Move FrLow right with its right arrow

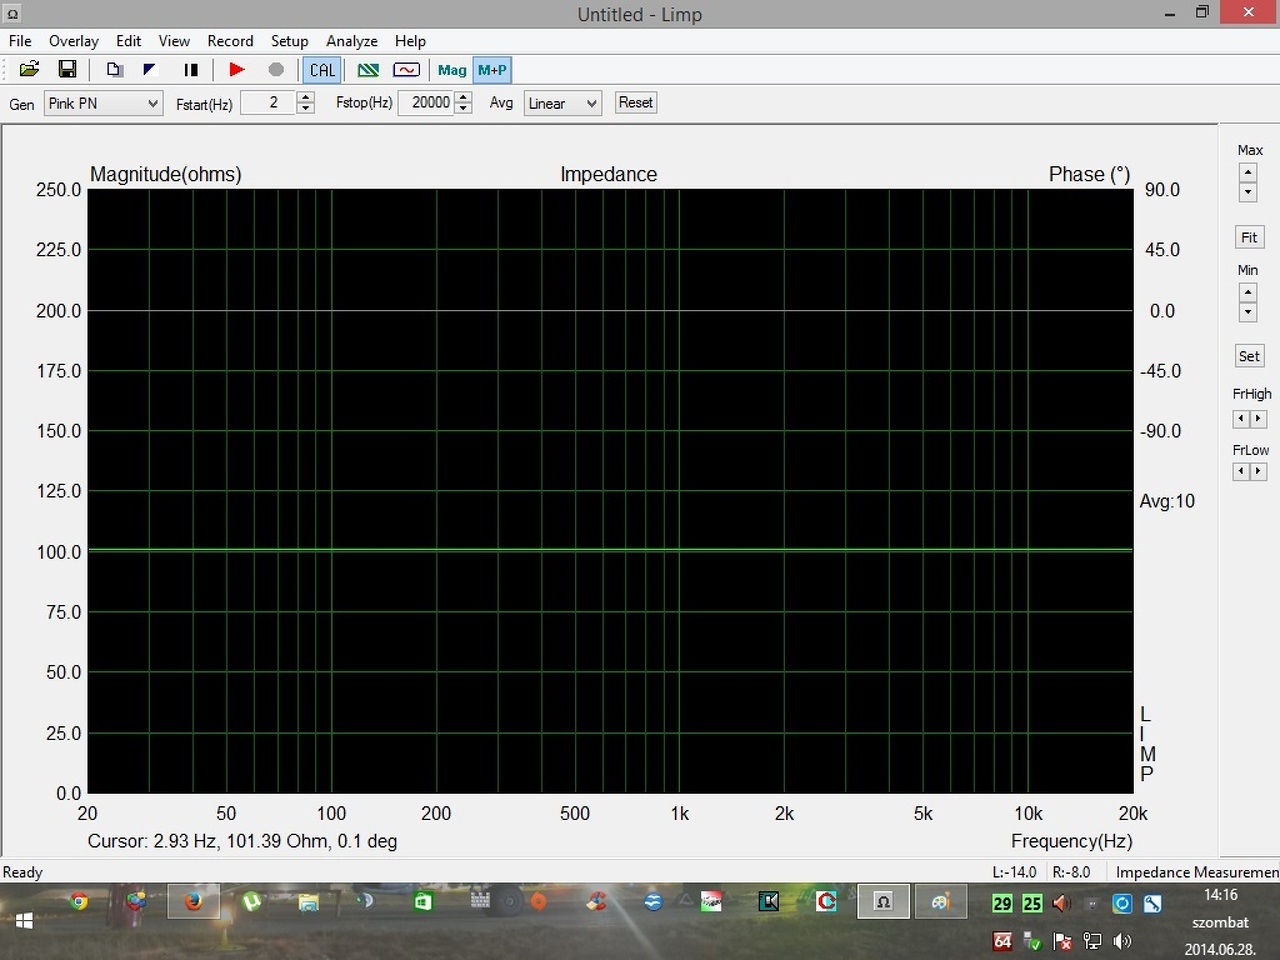pyautogui.click(x=1258, y=471)
